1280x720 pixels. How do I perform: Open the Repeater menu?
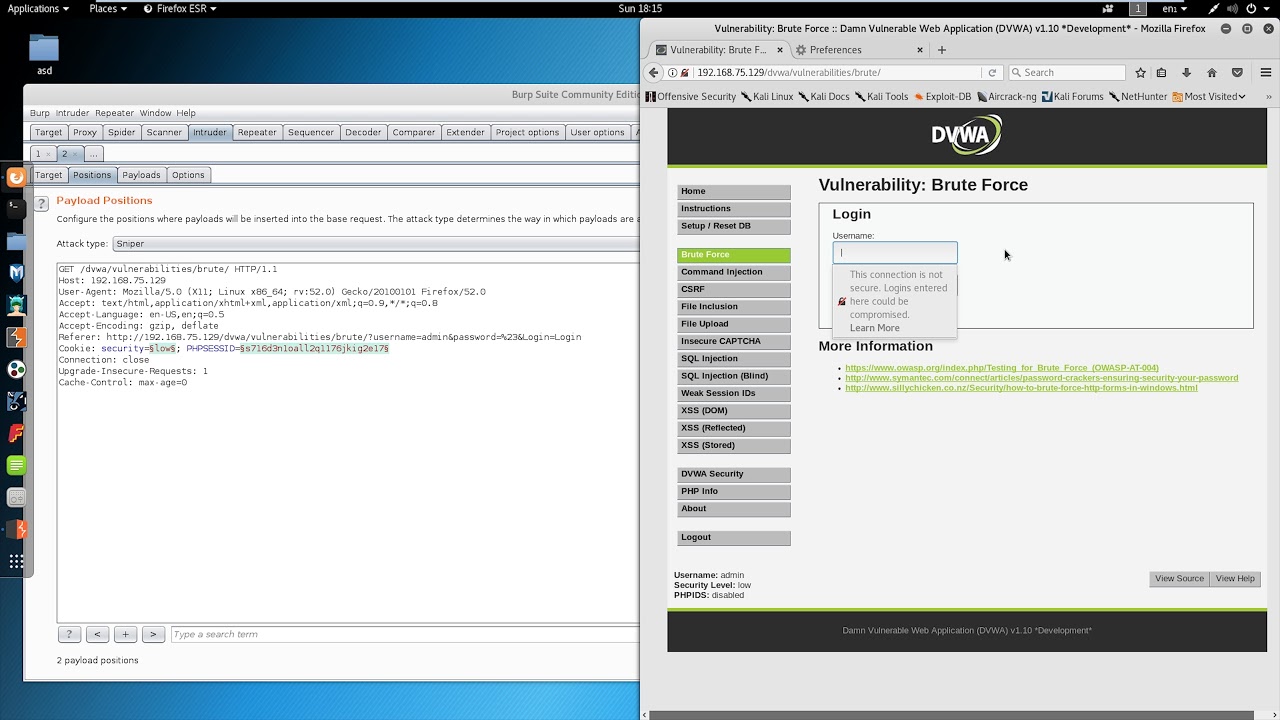(114, 113)
